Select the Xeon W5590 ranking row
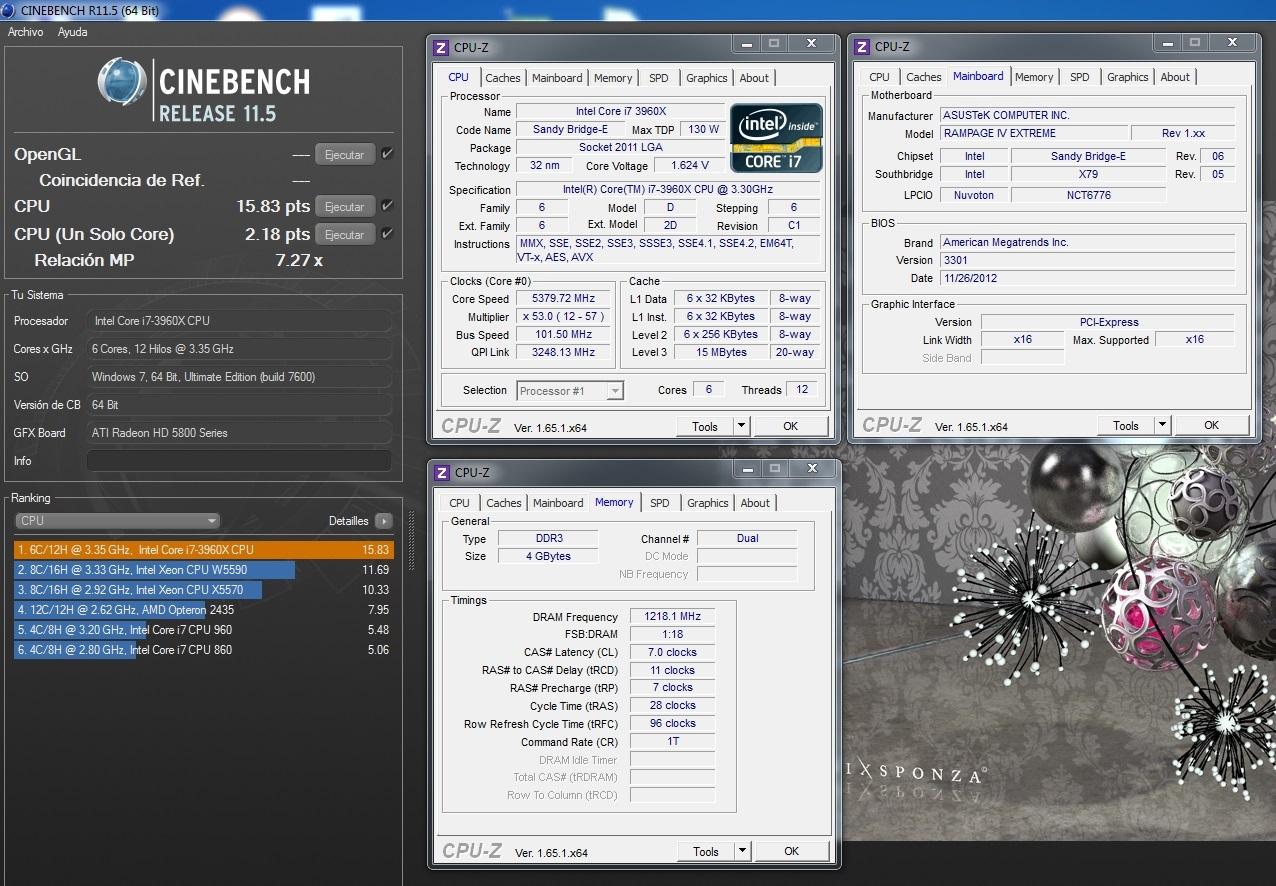This screenshot has height=886, width=1276. 204,570
